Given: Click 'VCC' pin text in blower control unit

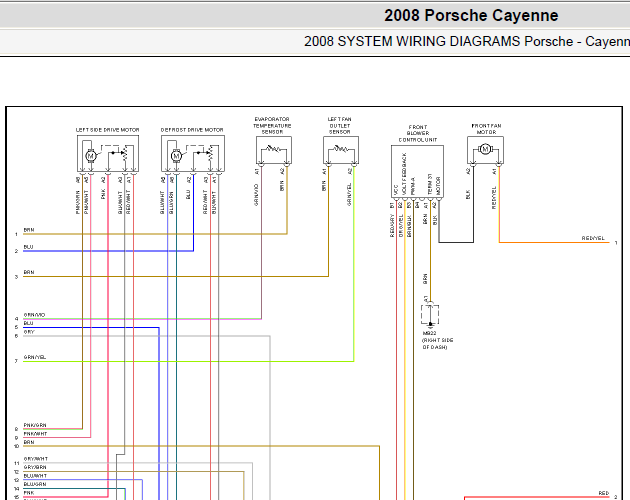Looking at the screenshot, I should tap(396, 190).
